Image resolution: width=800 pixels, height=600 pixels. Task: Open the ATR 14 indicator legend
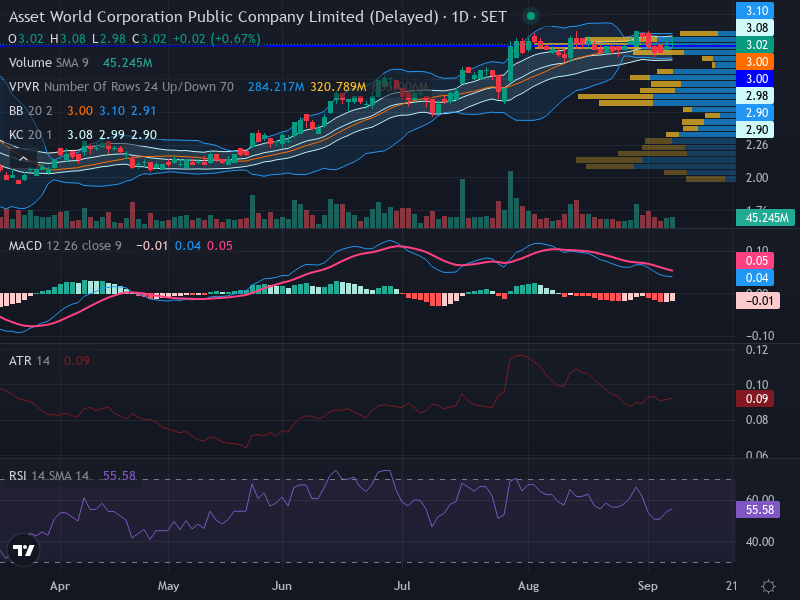pyautogui.click(x=29, y=361)
